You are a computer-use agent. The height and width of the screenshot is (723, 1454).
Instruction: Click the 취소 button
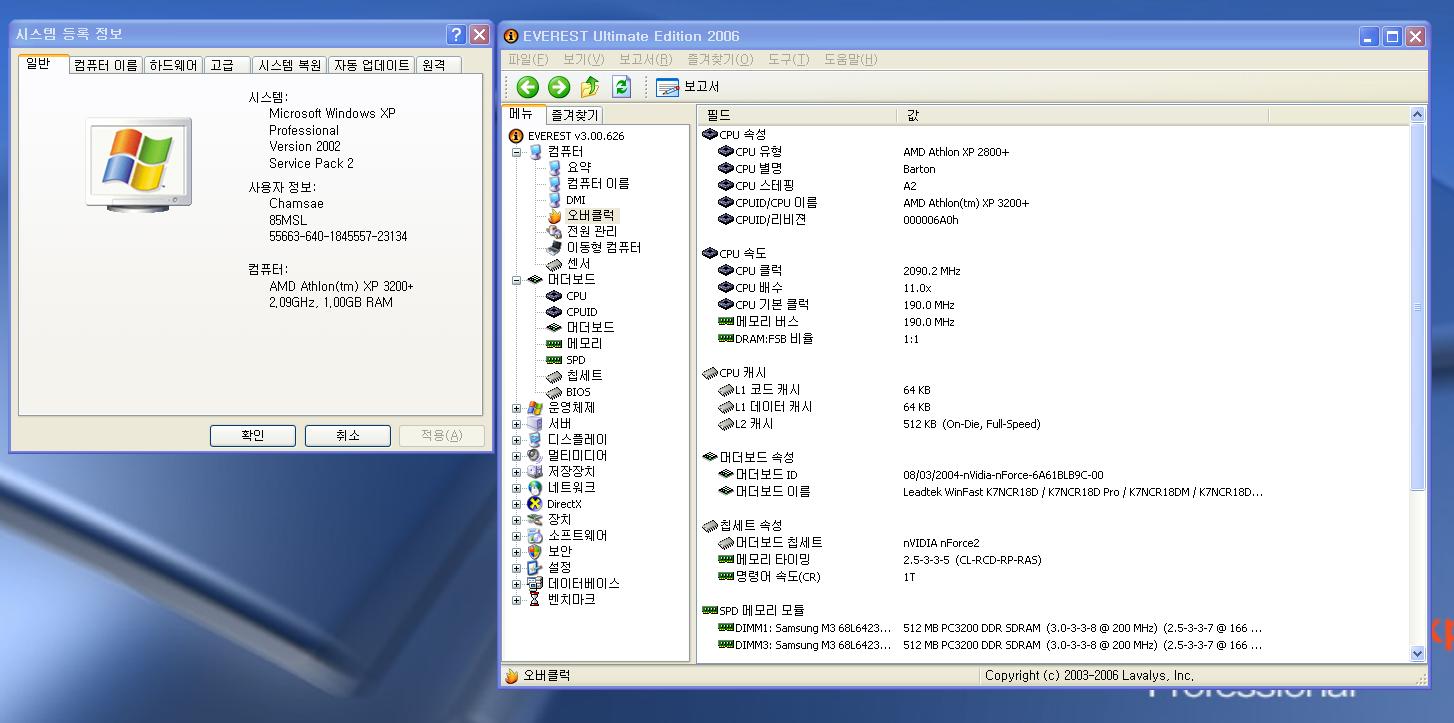pos(347,436)
